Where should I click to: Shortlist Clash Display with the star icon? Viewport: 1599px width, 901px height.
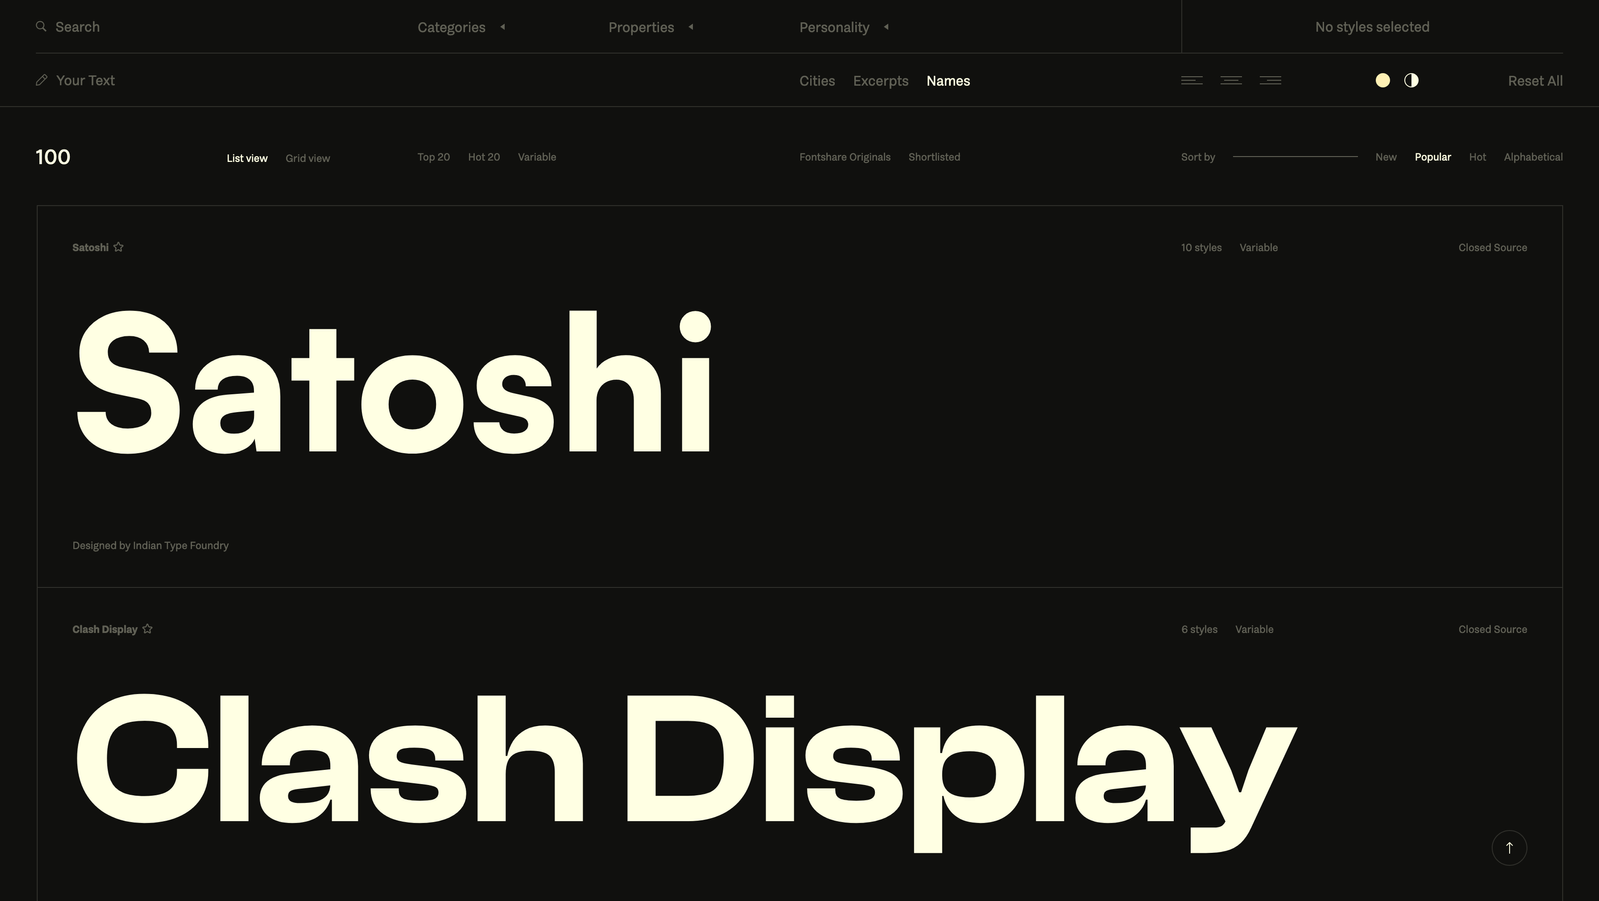coord(147,629)
